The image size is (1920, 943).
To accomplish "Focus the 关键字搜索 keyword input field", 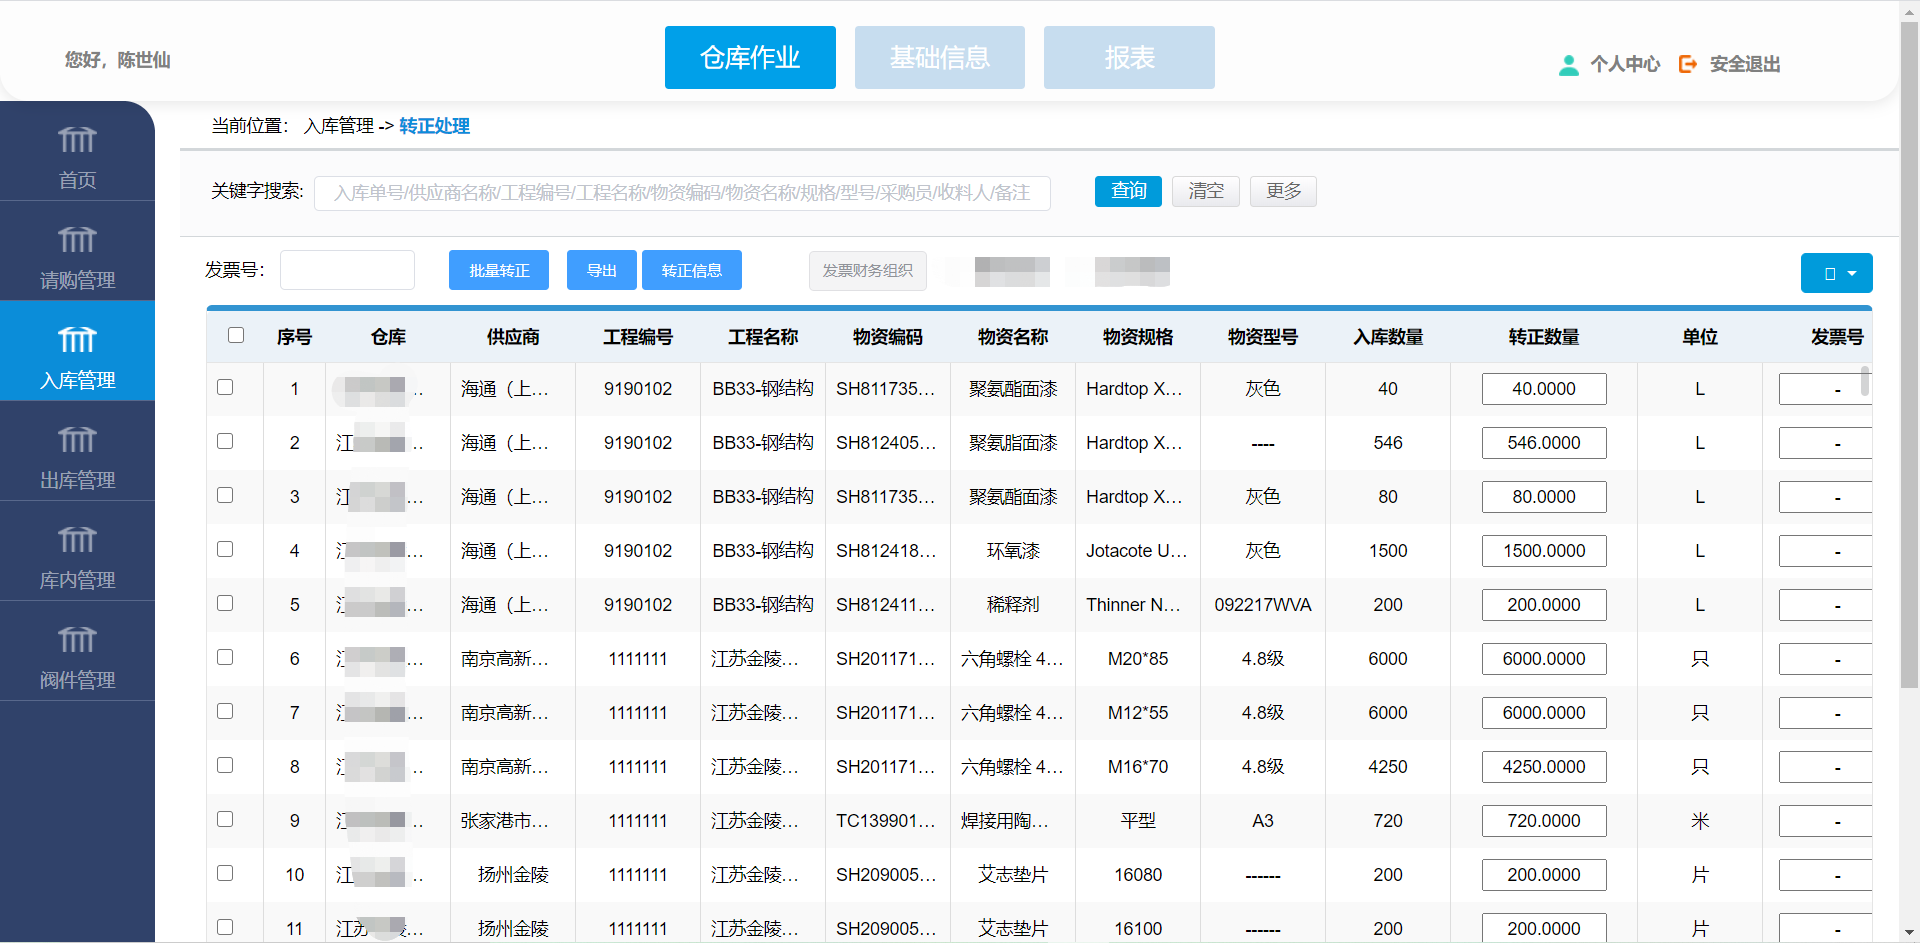I will tap(682, 193).
